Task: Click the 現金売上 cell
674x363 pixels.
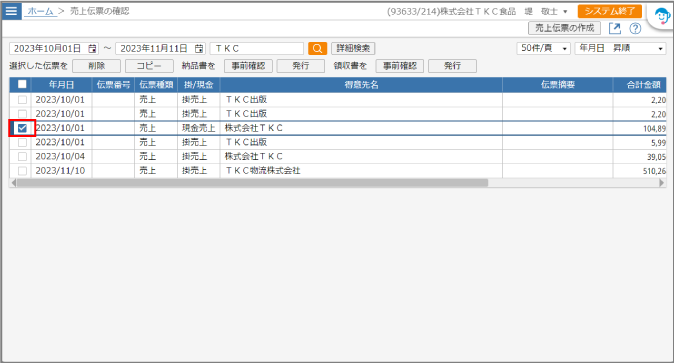Action: pos(199,128)
